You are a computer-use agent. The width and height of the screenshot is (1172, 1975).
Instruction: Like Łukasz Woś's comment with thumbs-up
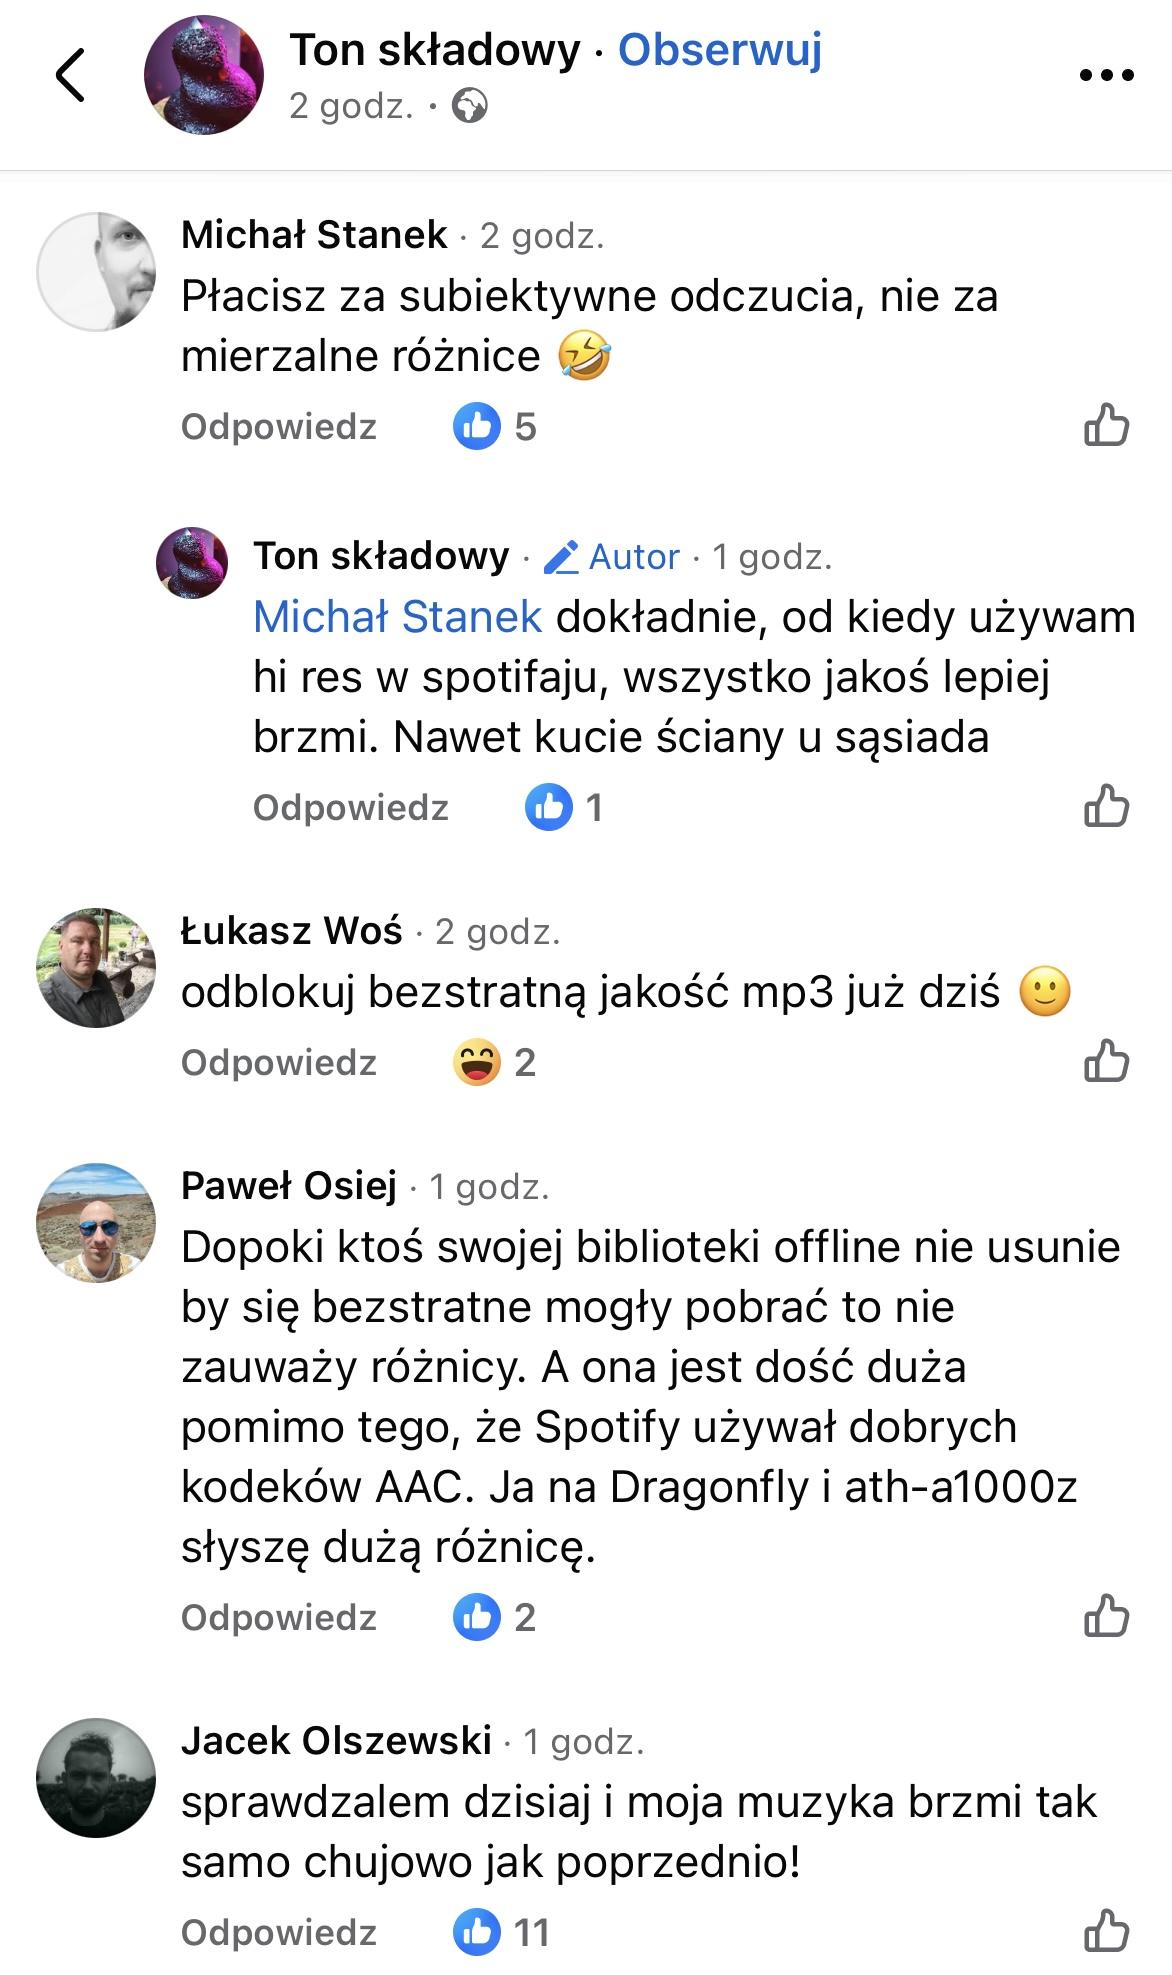1106,1061
